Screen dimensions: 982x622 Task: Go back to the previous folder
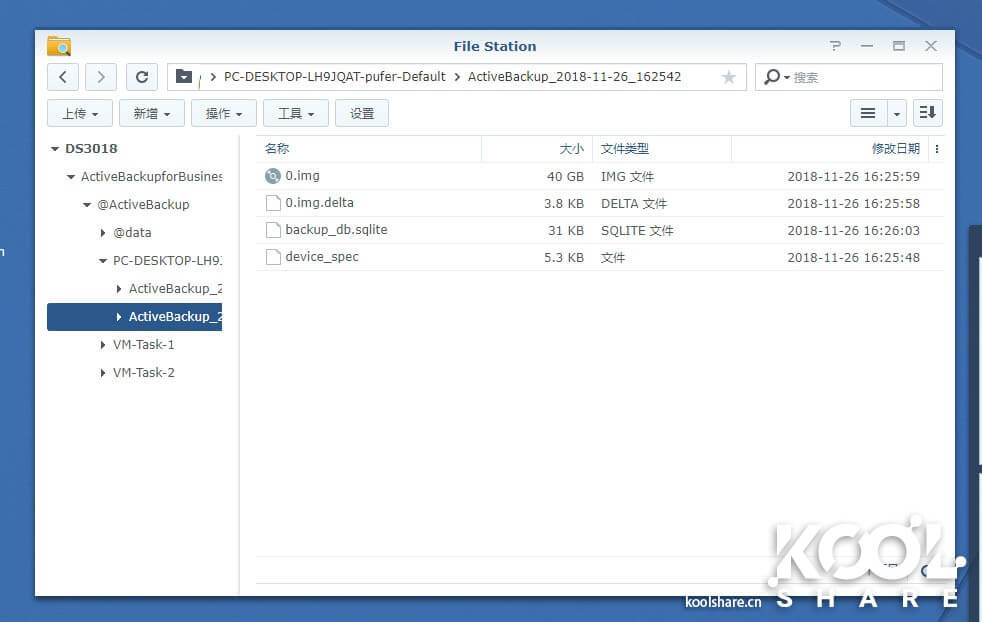click(63, 77)
